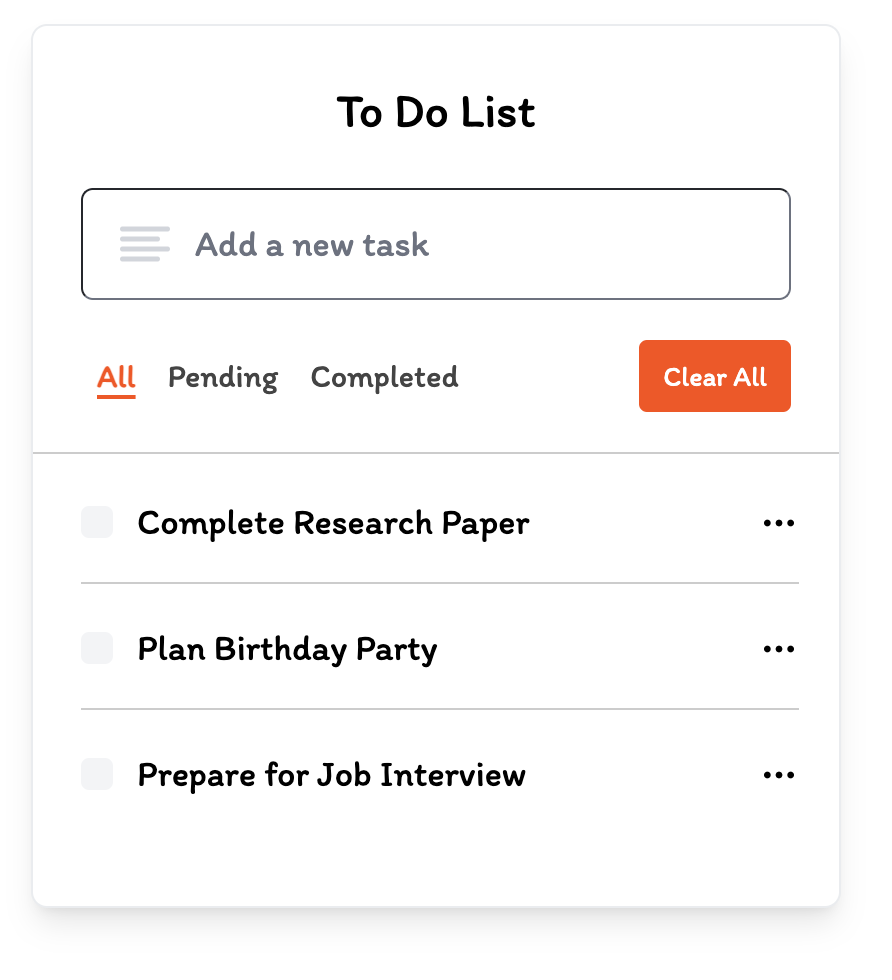892x980 pixels.
Task: Click the Add a new task input field
Action: point(435,243)
